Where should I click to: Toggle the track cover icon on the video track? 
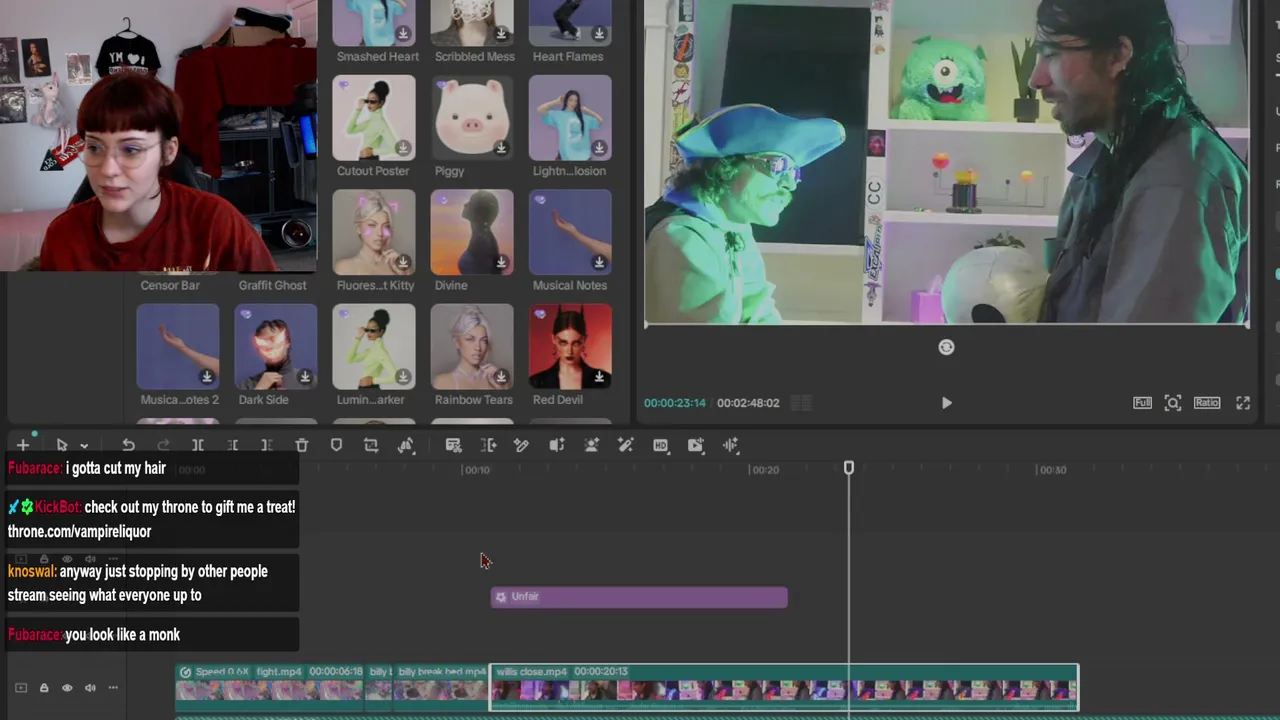[21, 688]
